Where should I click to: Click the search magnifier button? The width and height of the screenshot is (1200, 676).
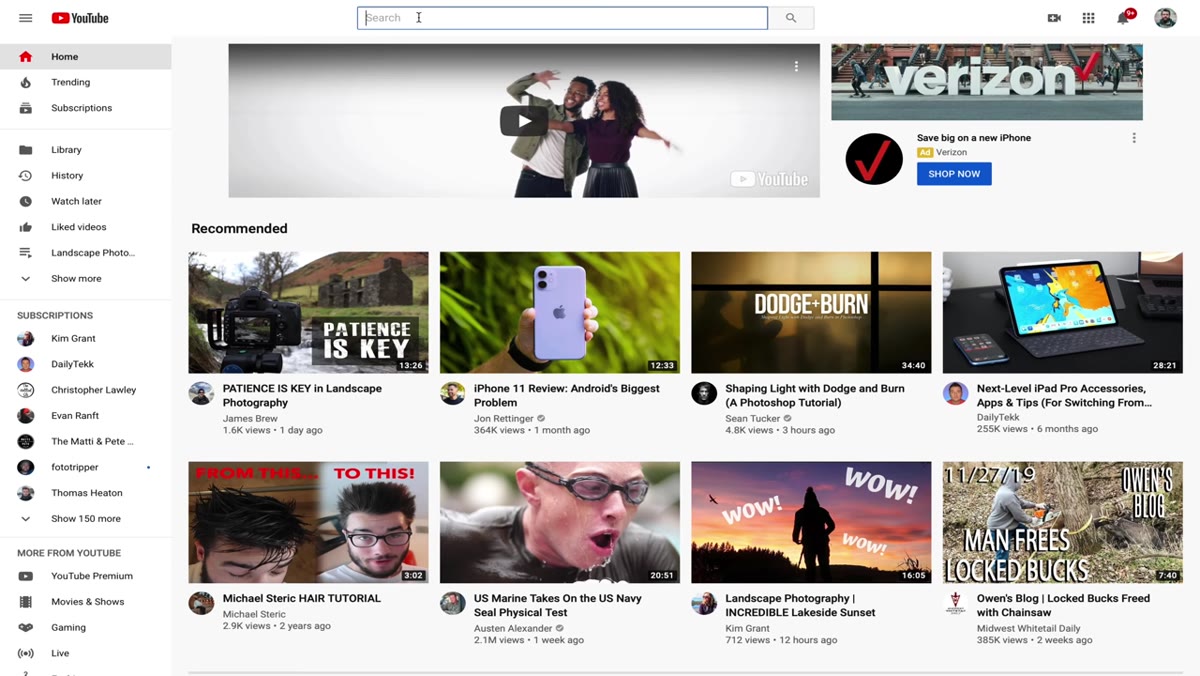pyautogui.click(x=791, y=18)
